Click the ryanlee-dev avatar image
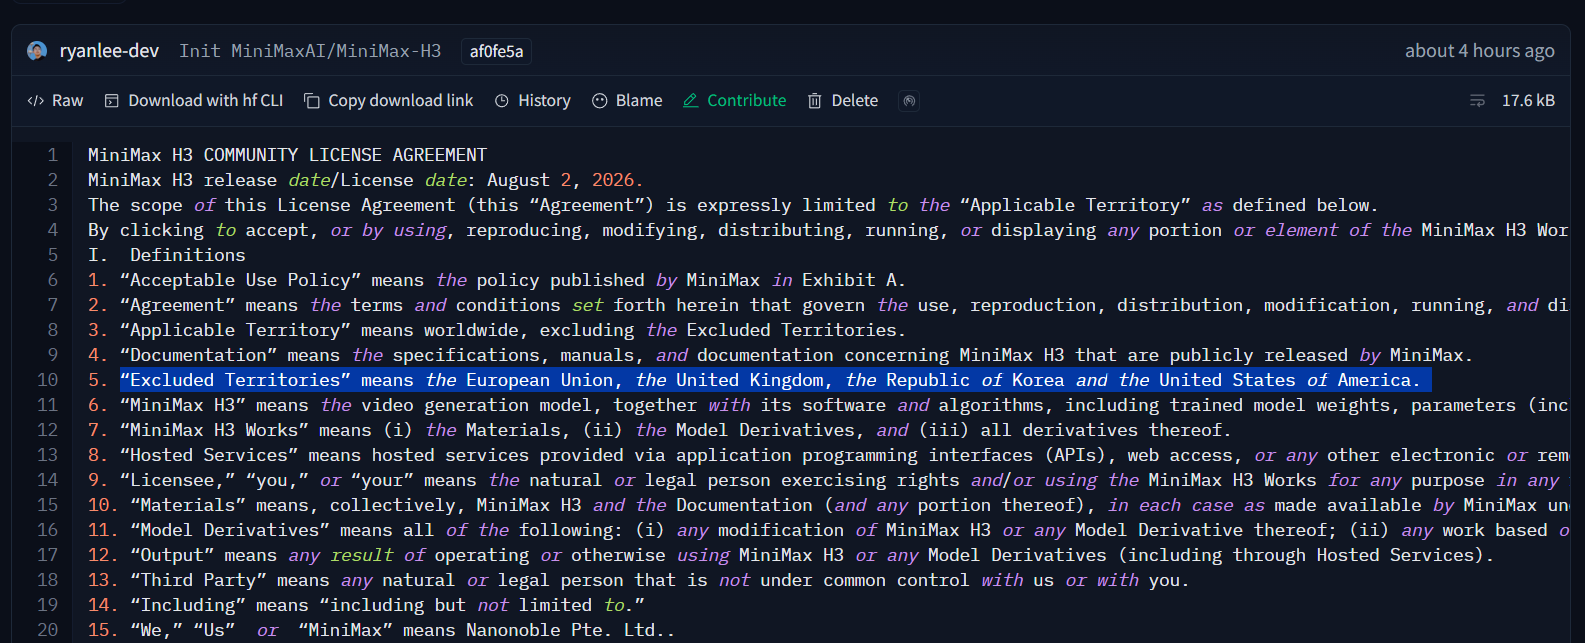Screen dimensions: 1585x643 (37, 51)
